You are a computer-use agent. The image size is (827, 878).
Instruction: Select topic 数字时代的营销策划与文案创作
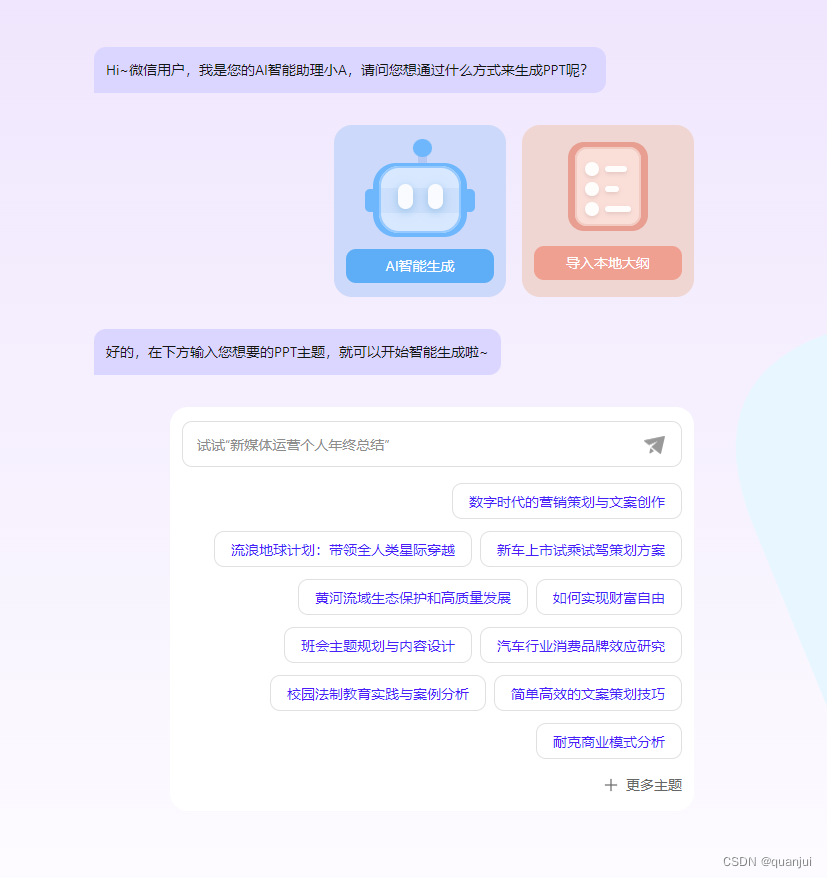click(x=567, y=501)
